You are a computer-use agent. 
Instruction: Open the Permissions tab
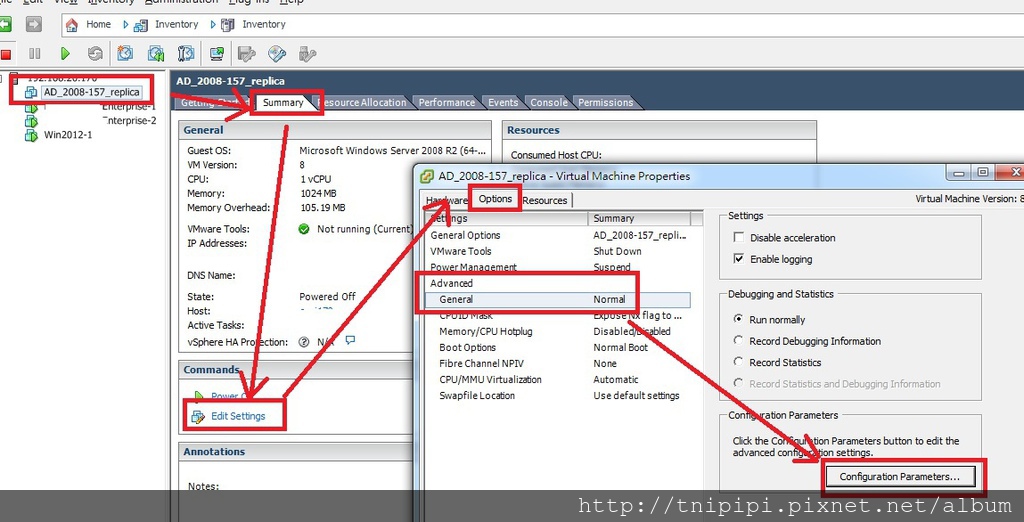pos(605,103)
